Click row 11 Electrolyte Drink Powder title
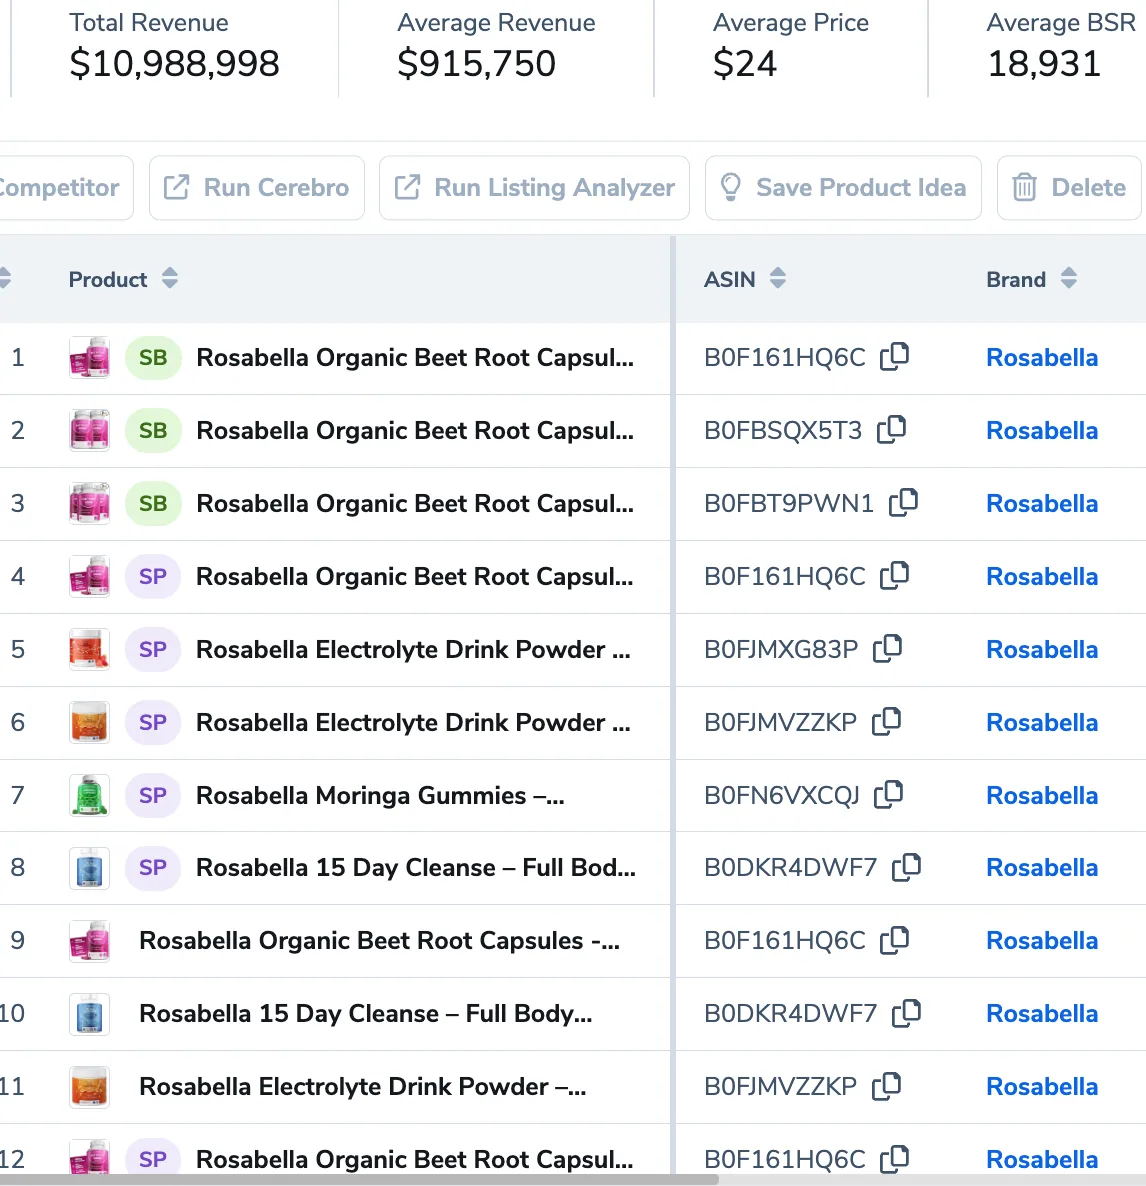This screenshot has height=1186, width=1146. [x=362, y=1086]
